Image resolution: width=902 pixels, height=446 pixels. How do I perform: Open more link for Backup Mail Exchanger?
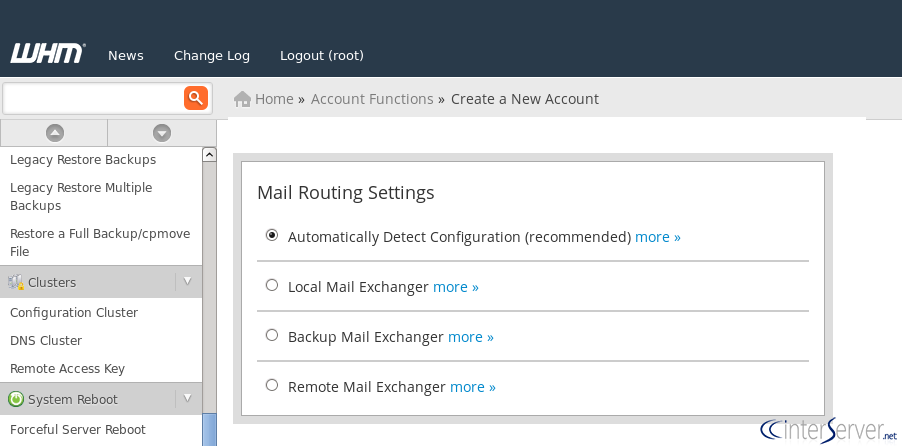coord(471,337)
